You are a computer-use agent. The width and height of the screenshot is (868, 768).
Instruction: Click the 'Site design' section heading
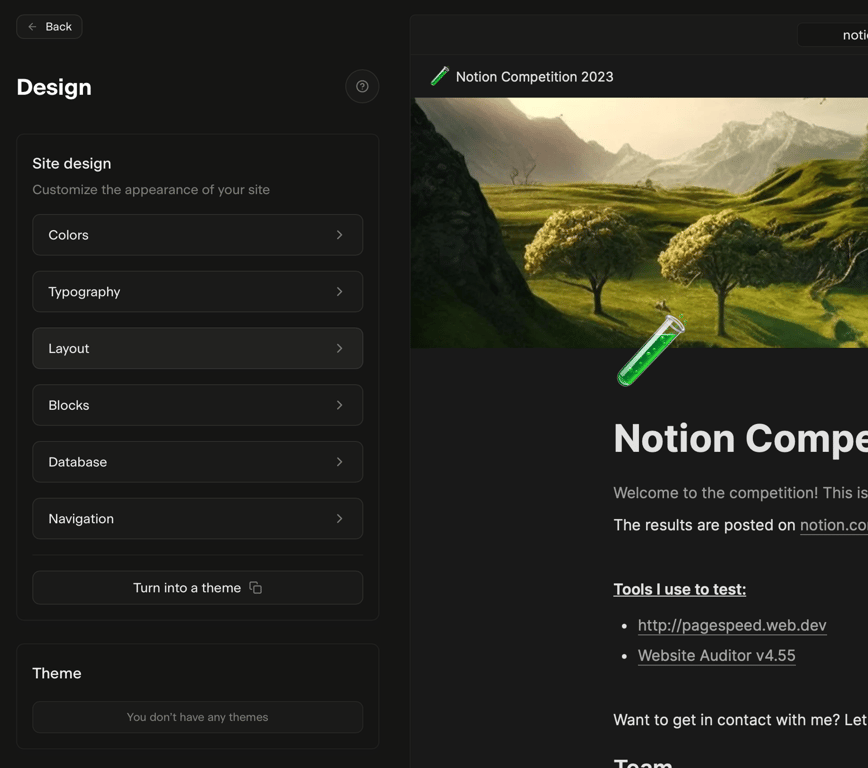point(71,163)
